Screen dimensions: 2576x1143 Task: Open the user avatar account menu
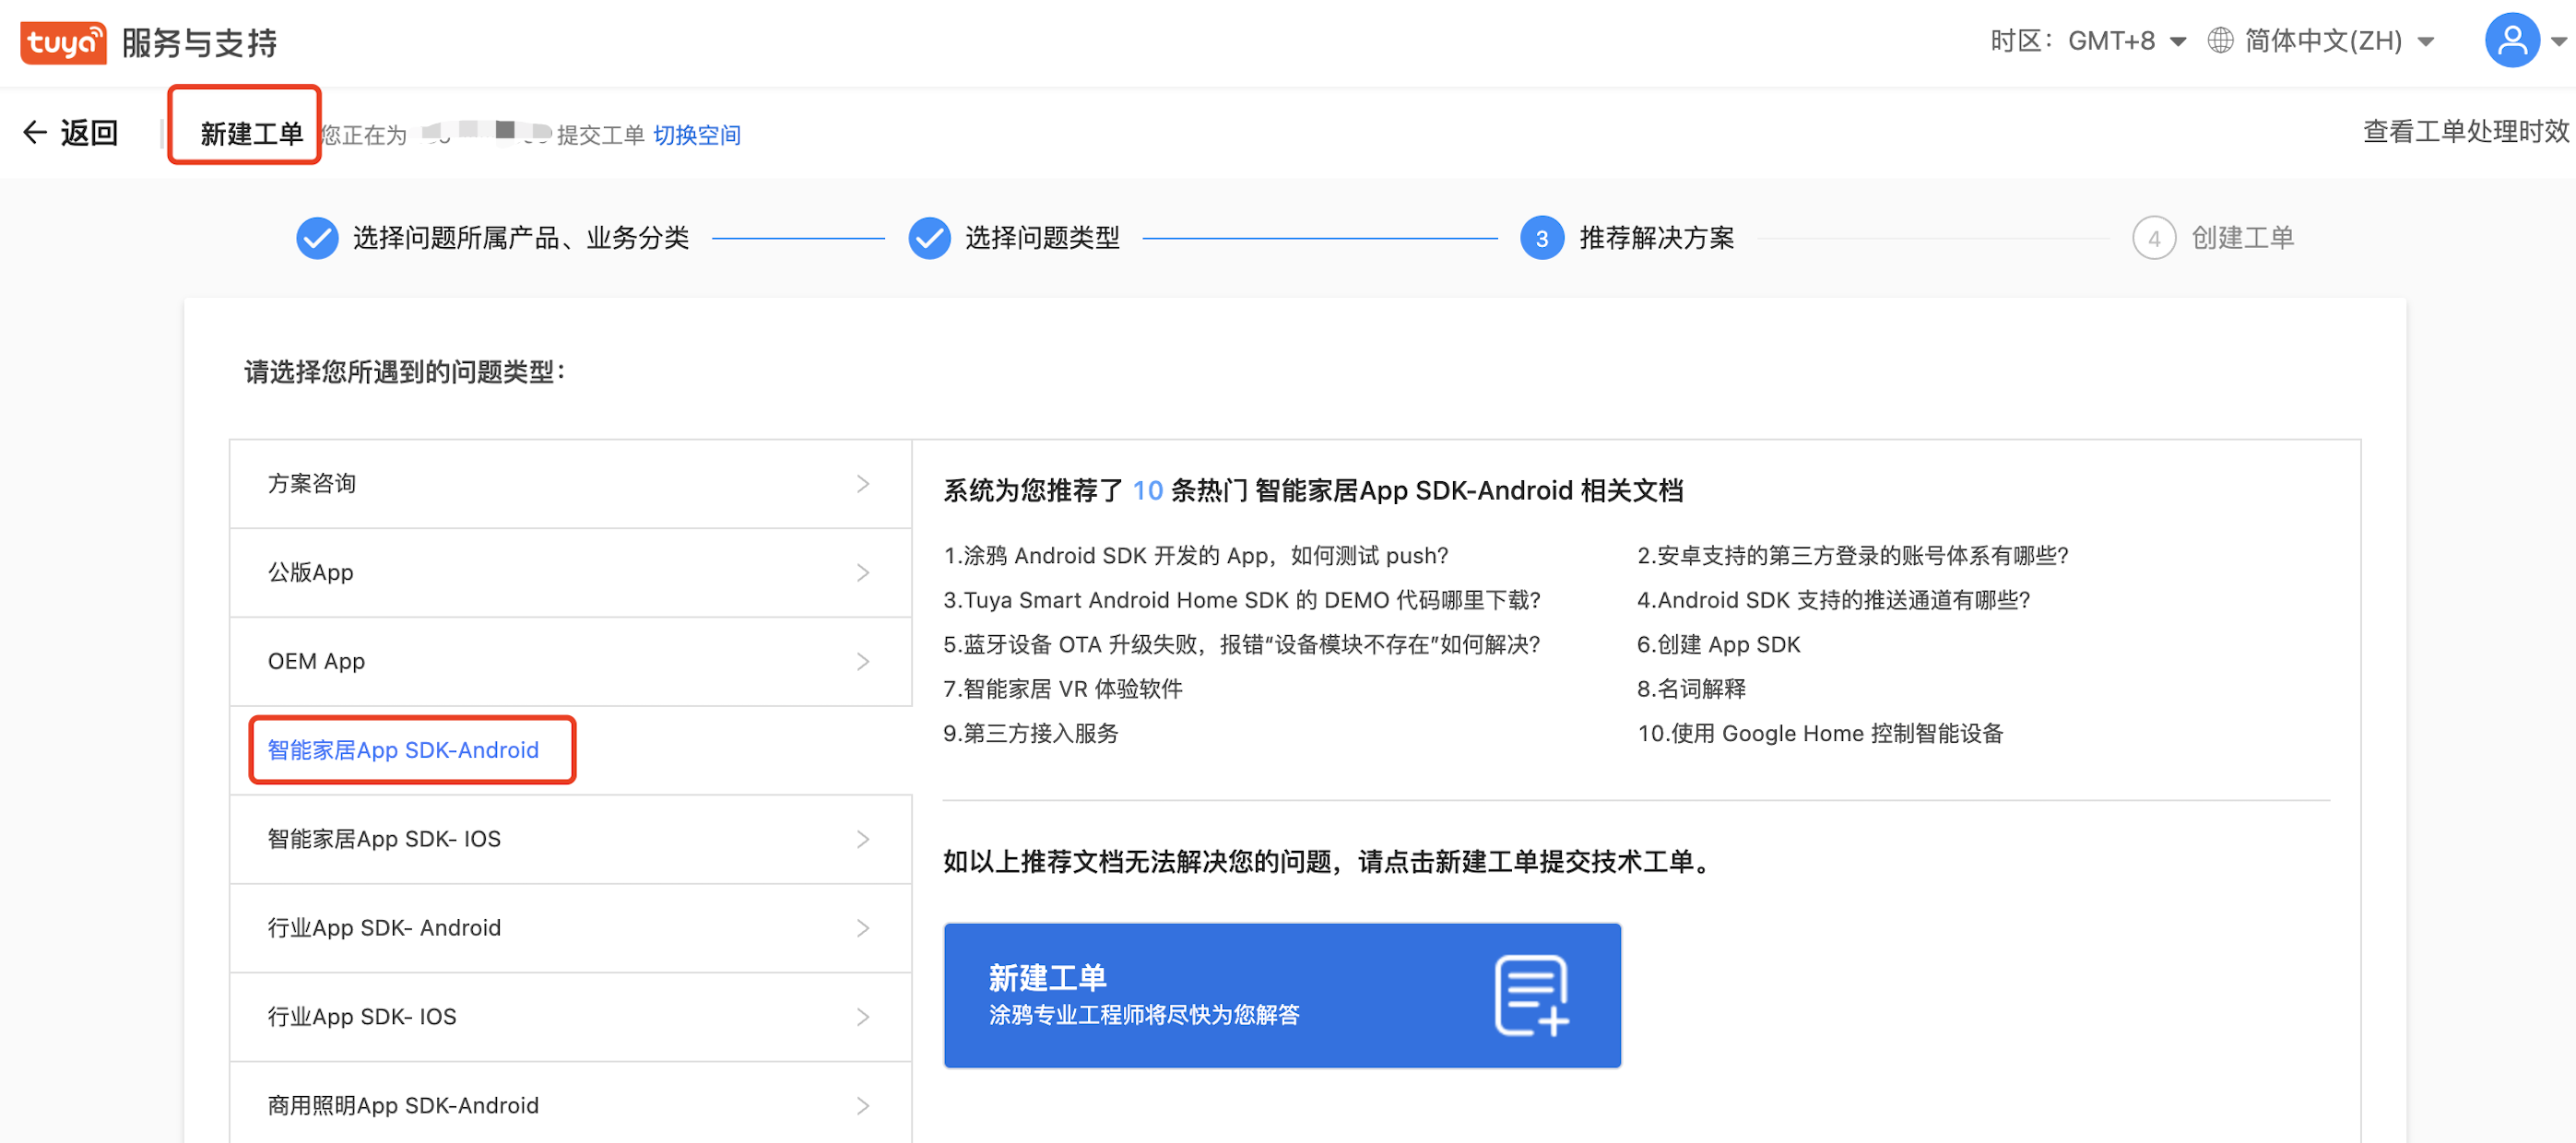2511,41
